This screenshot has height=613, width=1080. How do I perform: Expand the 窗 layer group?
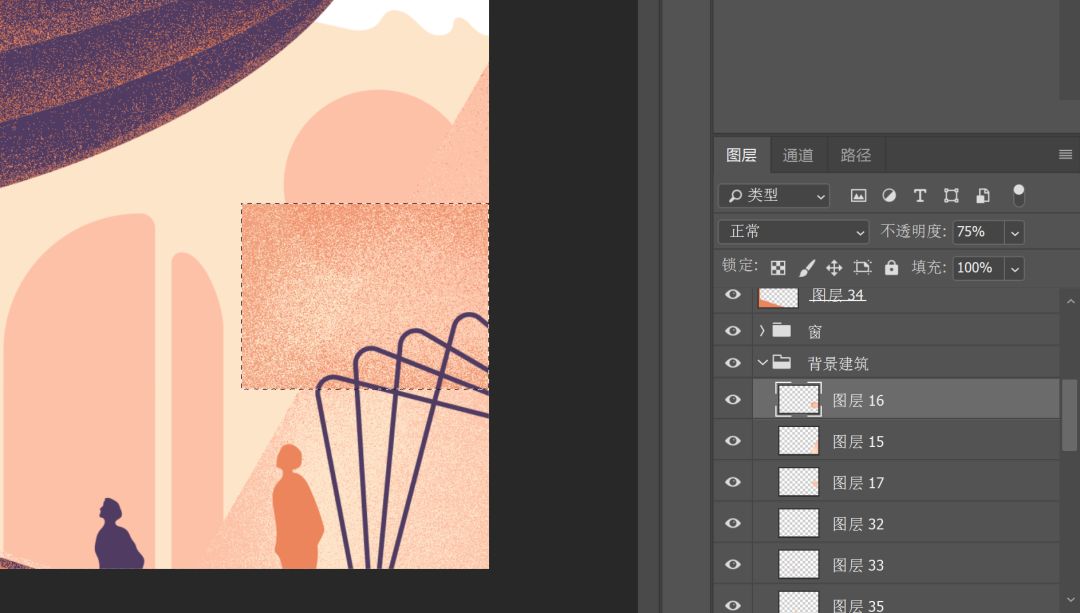762,331
